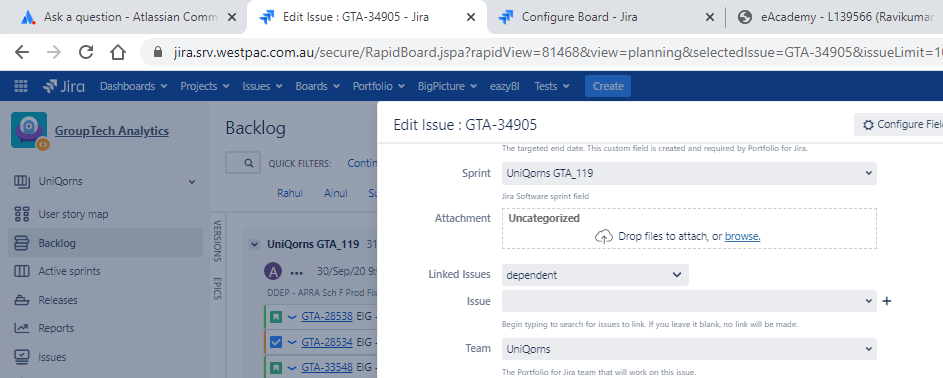The height and width of the screenshot is (378, 943).
Task: Expand the EPICS vertical panel
Action: click(x=218, y=288)
